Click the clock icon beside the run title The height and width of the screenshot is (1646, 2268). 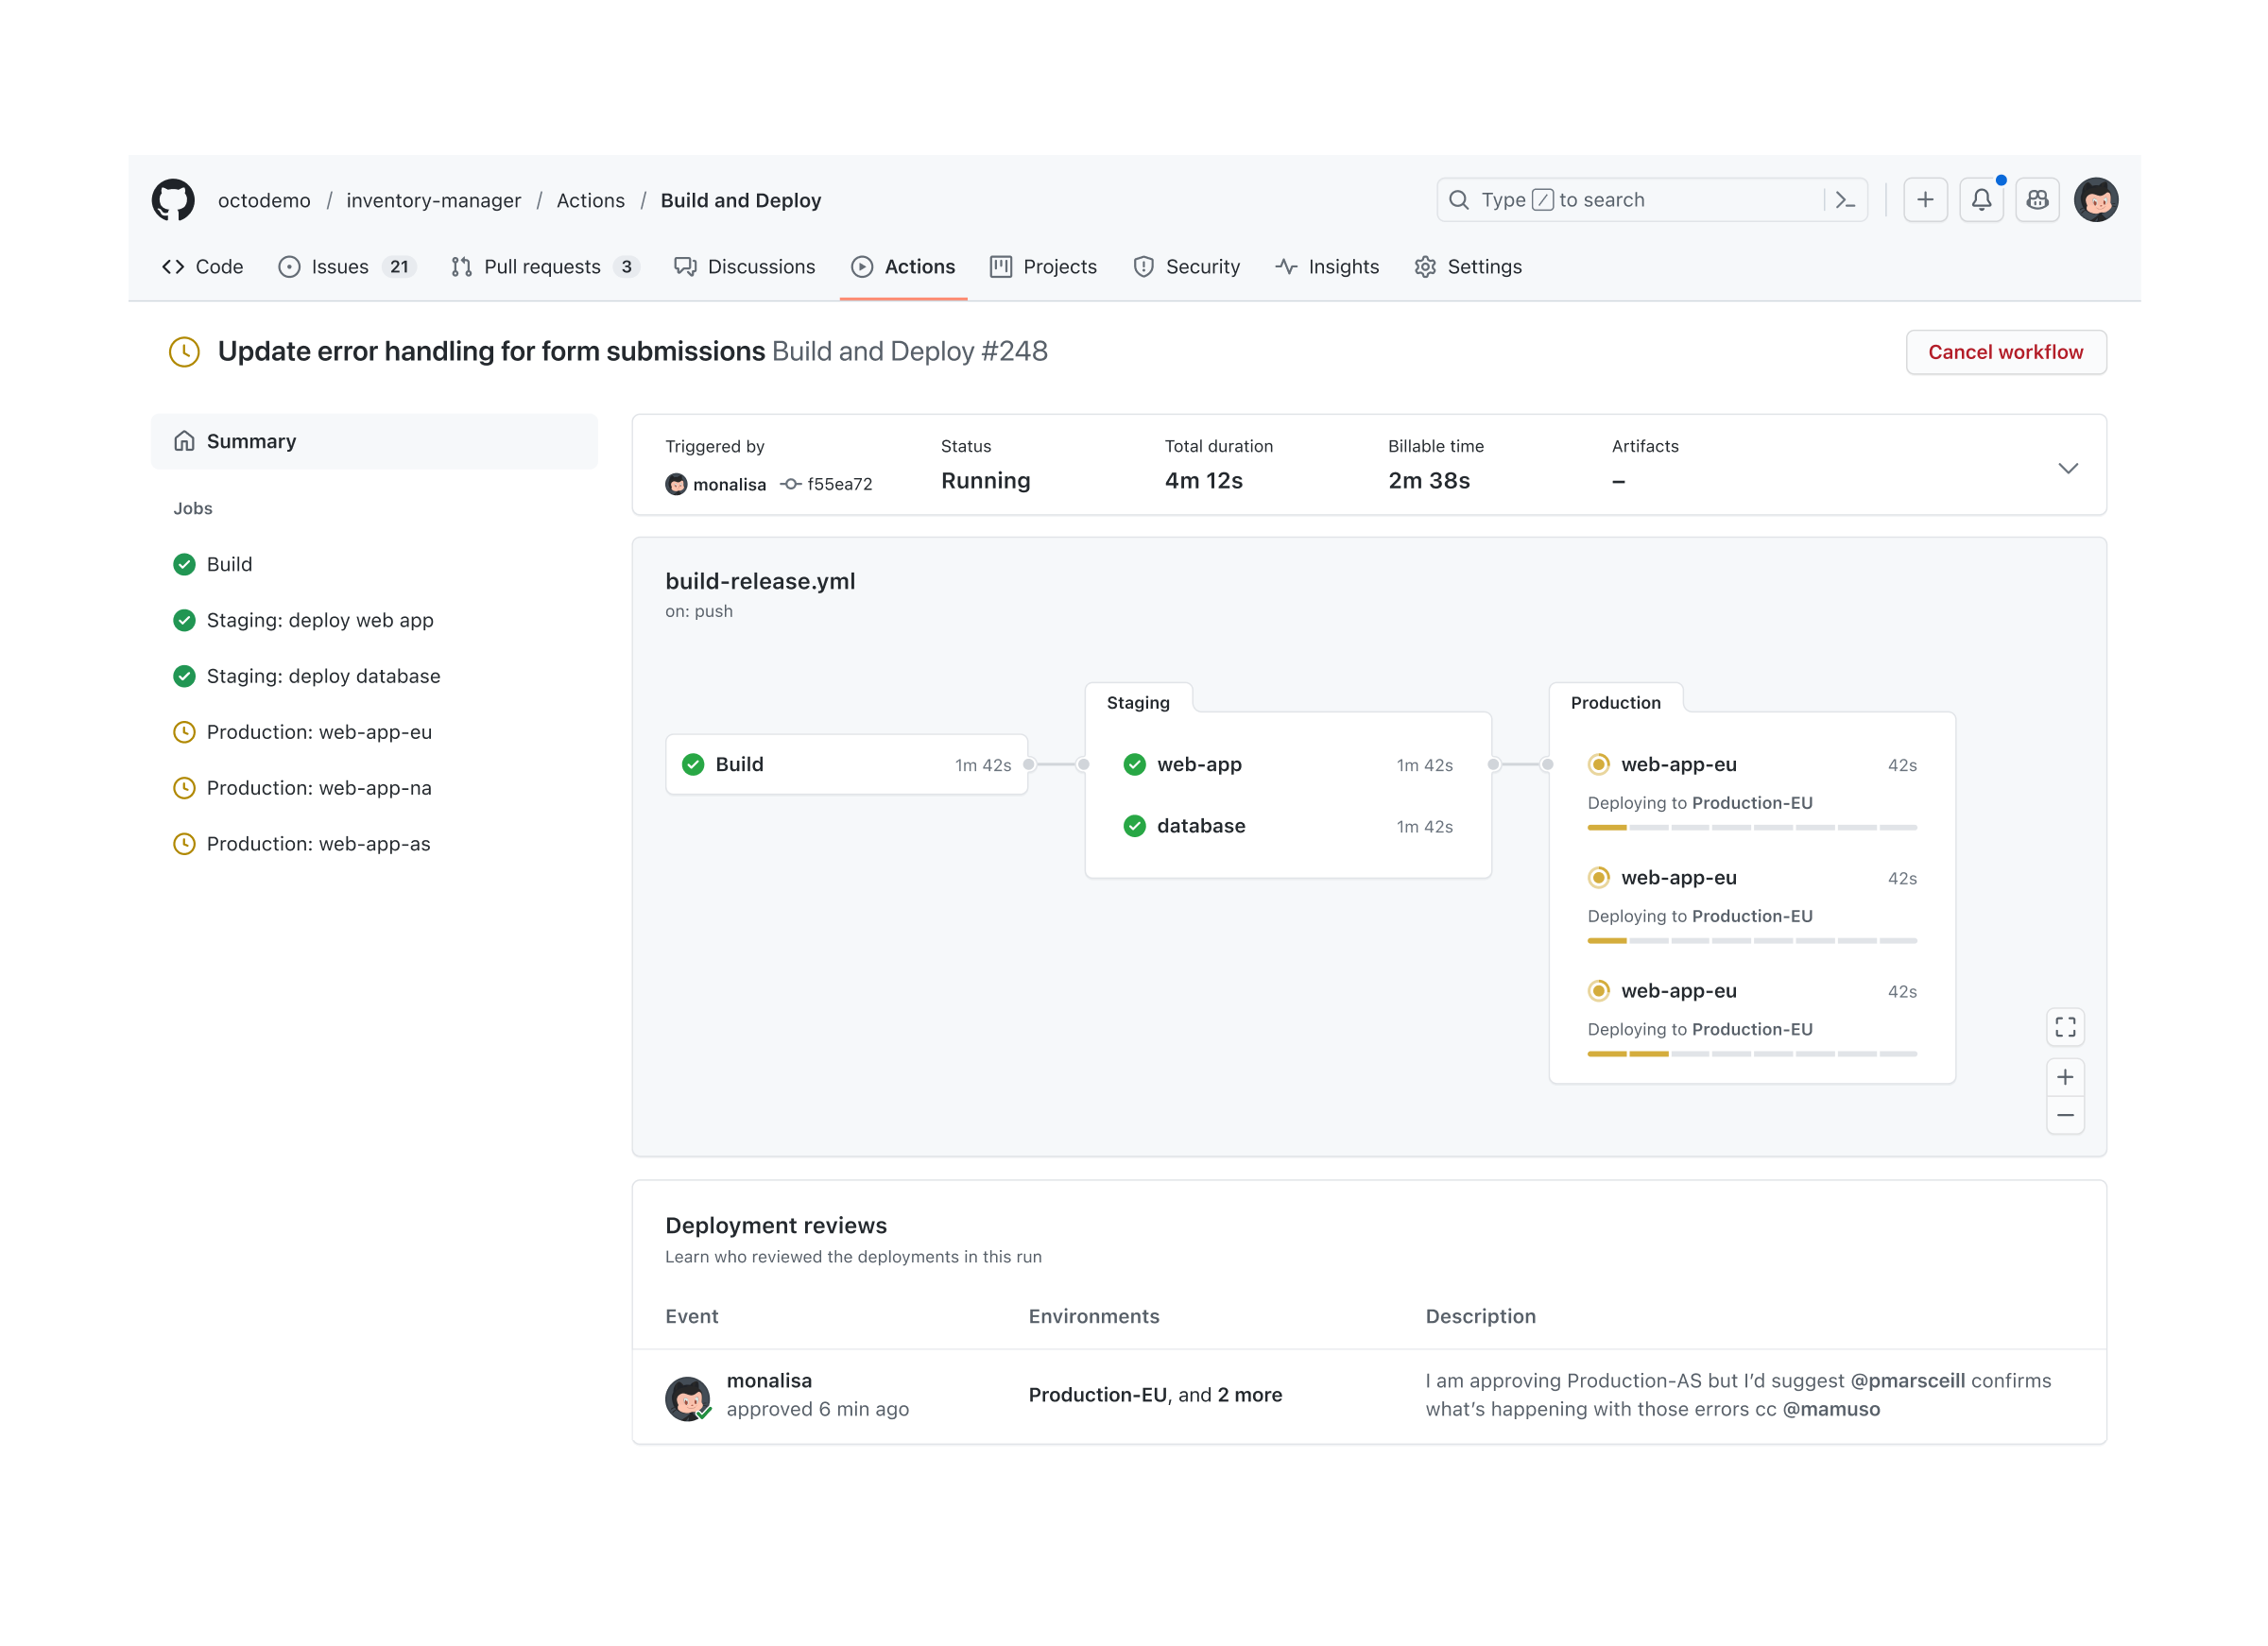(185, 351)
